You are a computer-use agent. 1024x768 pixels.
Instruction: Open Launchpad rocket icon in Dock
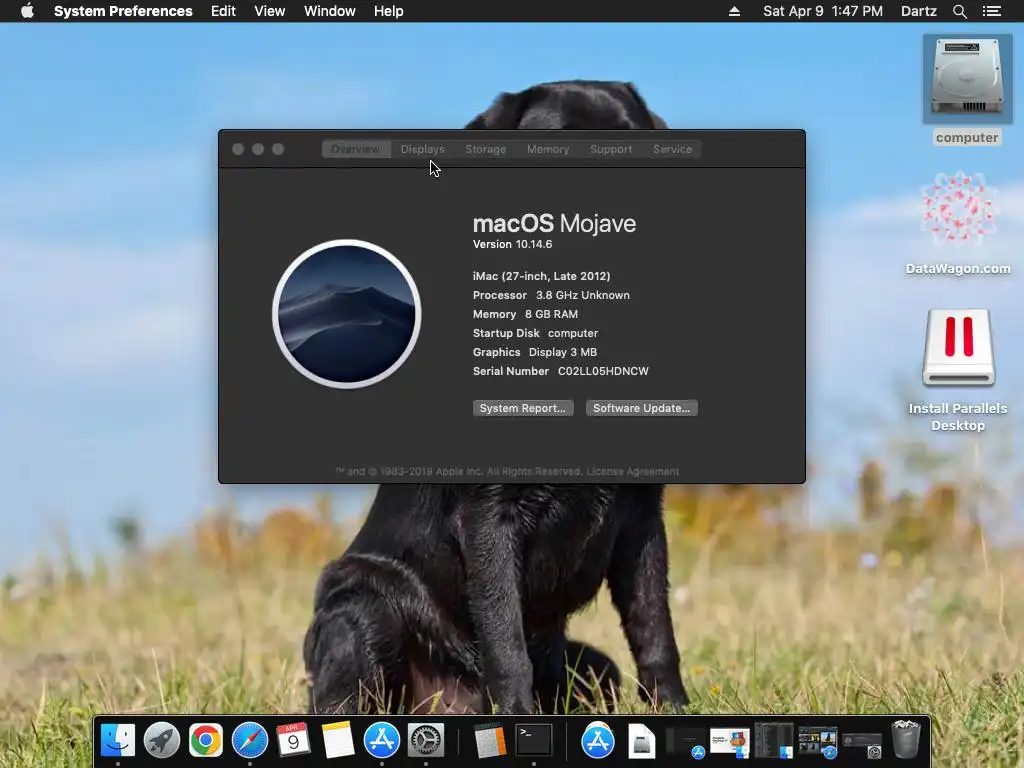(x=162, y=740)
